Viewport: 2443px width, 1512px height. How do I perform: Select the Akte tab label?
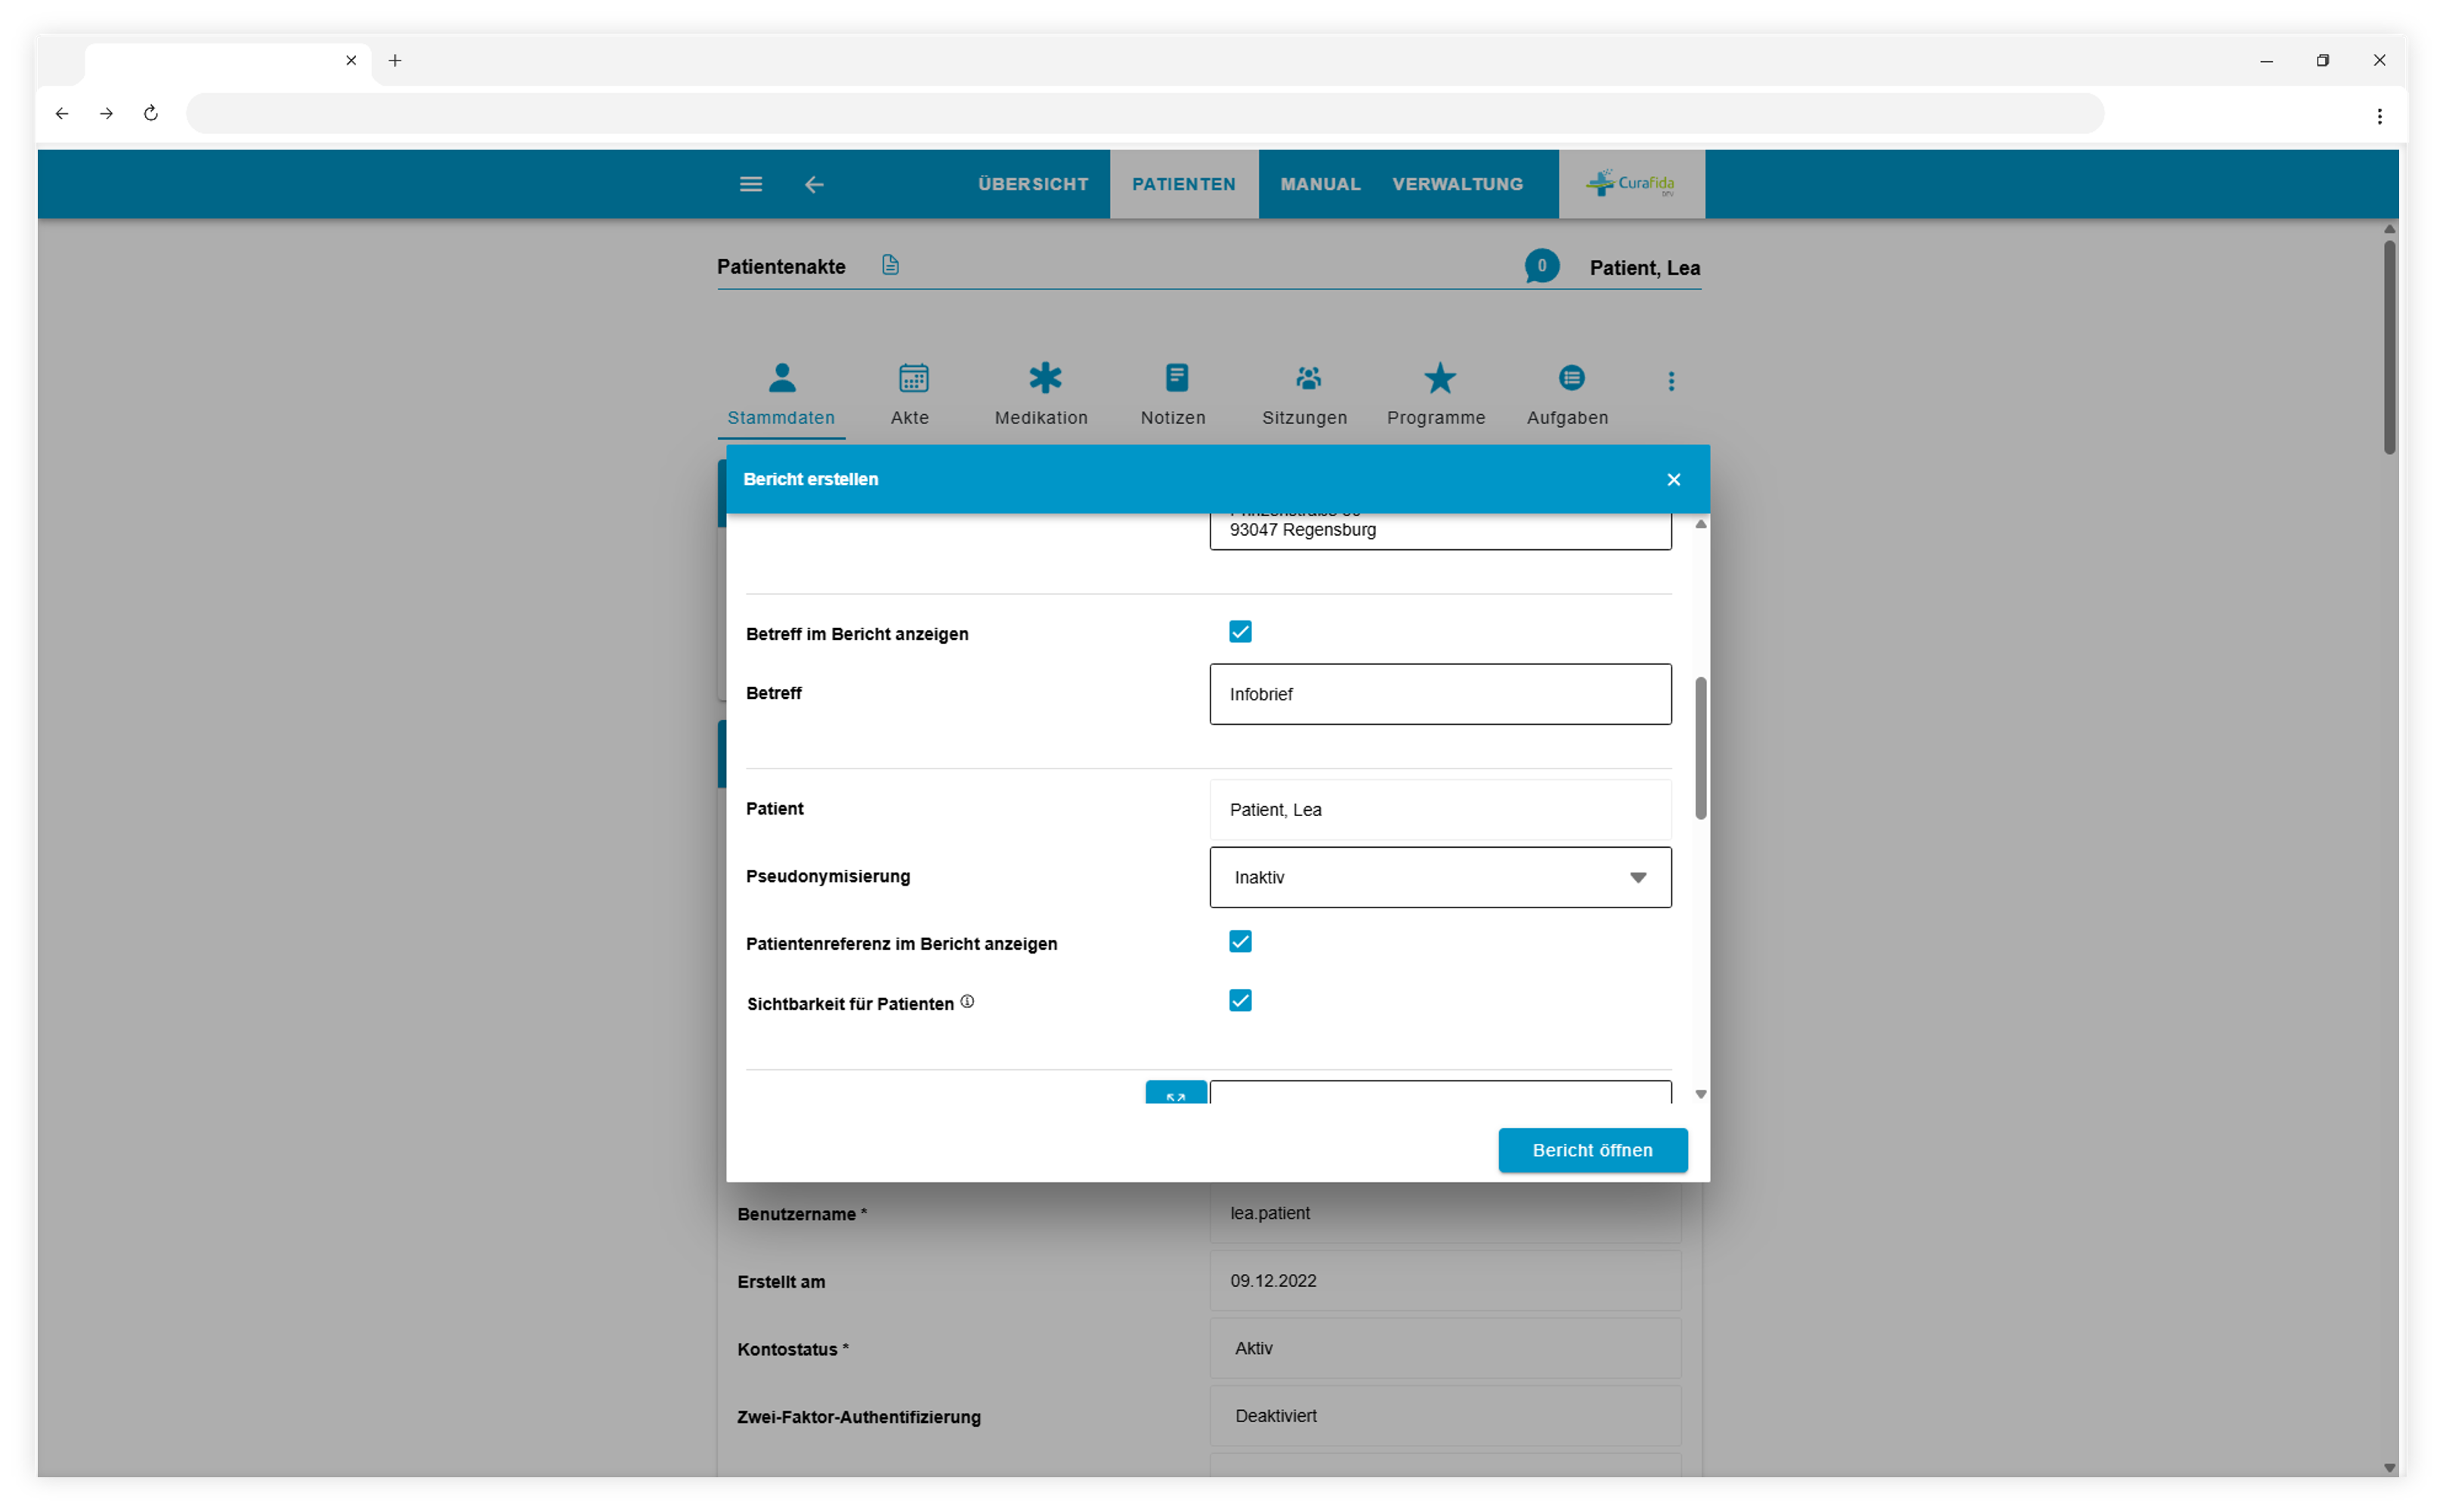click(x=910, y=418)
